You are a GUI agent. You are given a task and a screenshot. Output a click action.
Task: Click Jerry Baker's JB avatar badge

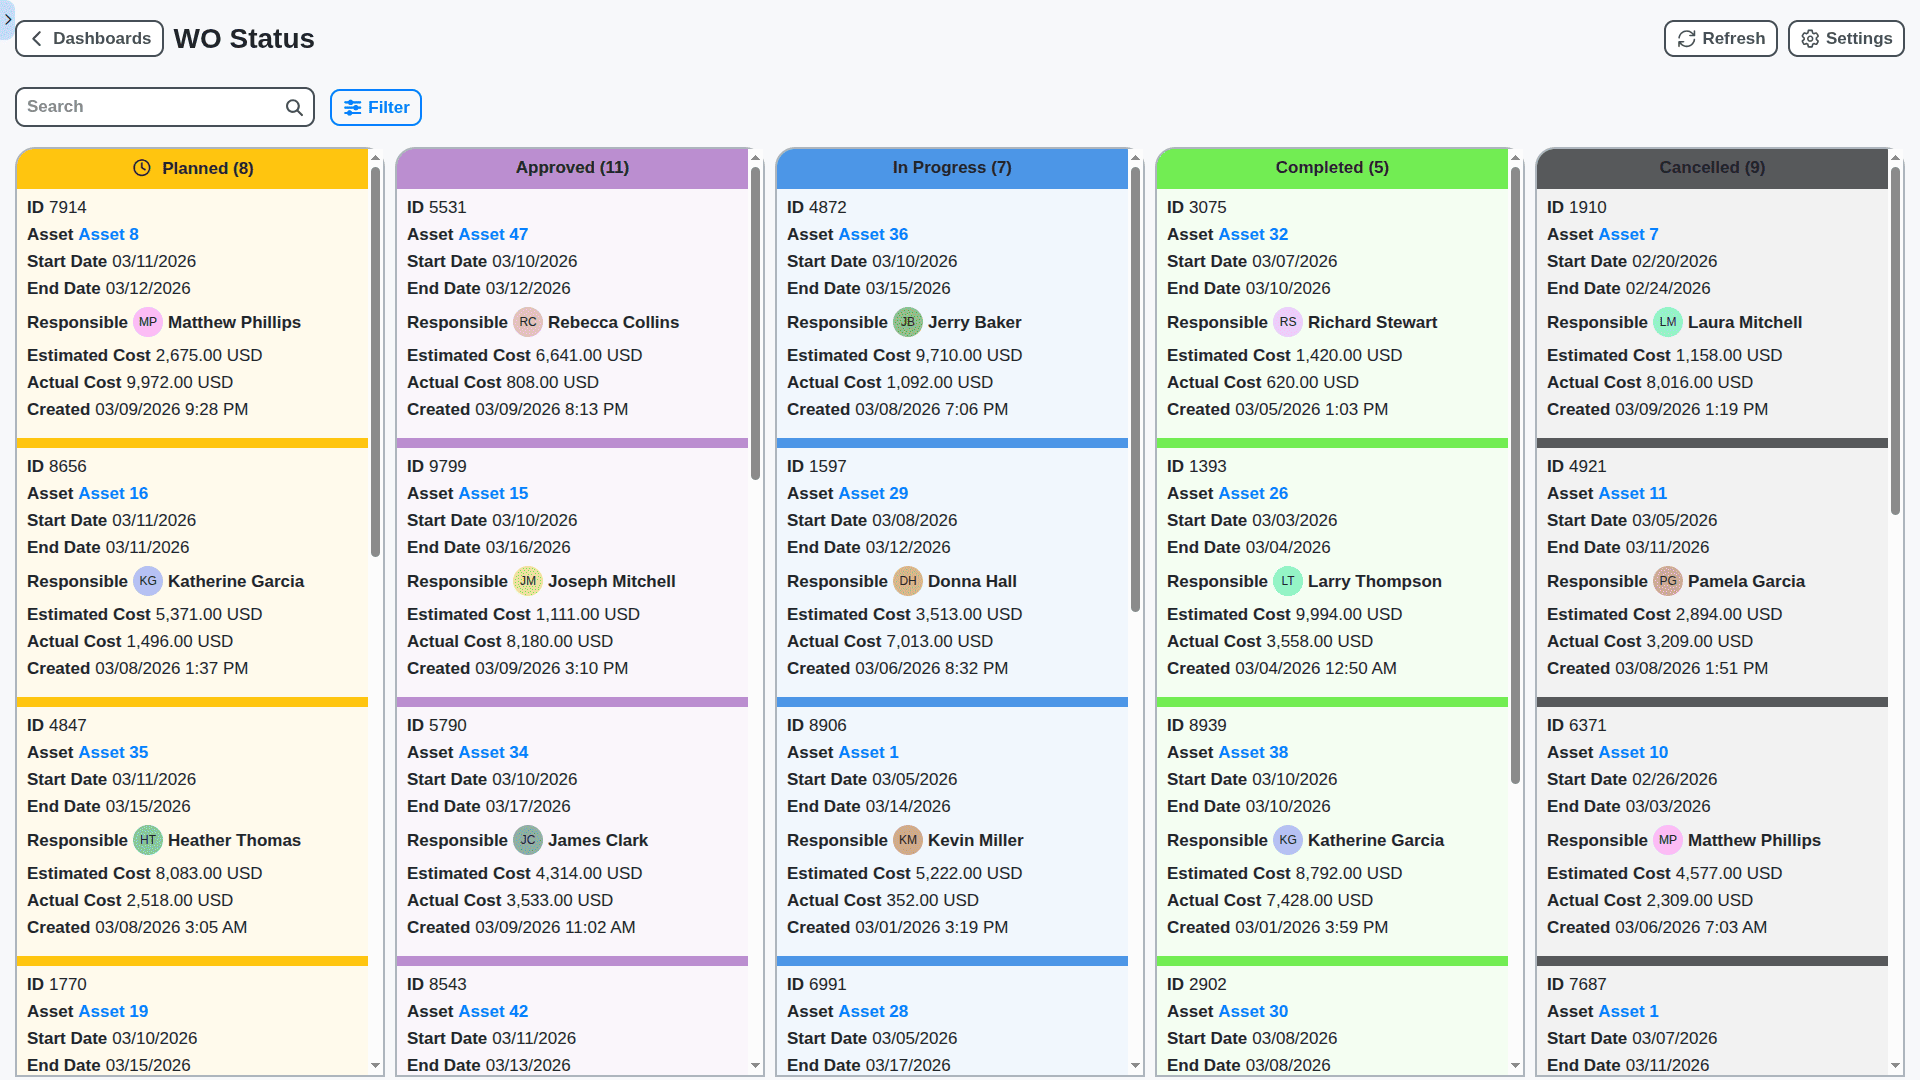pyautogui.click(x=908, y=322)
